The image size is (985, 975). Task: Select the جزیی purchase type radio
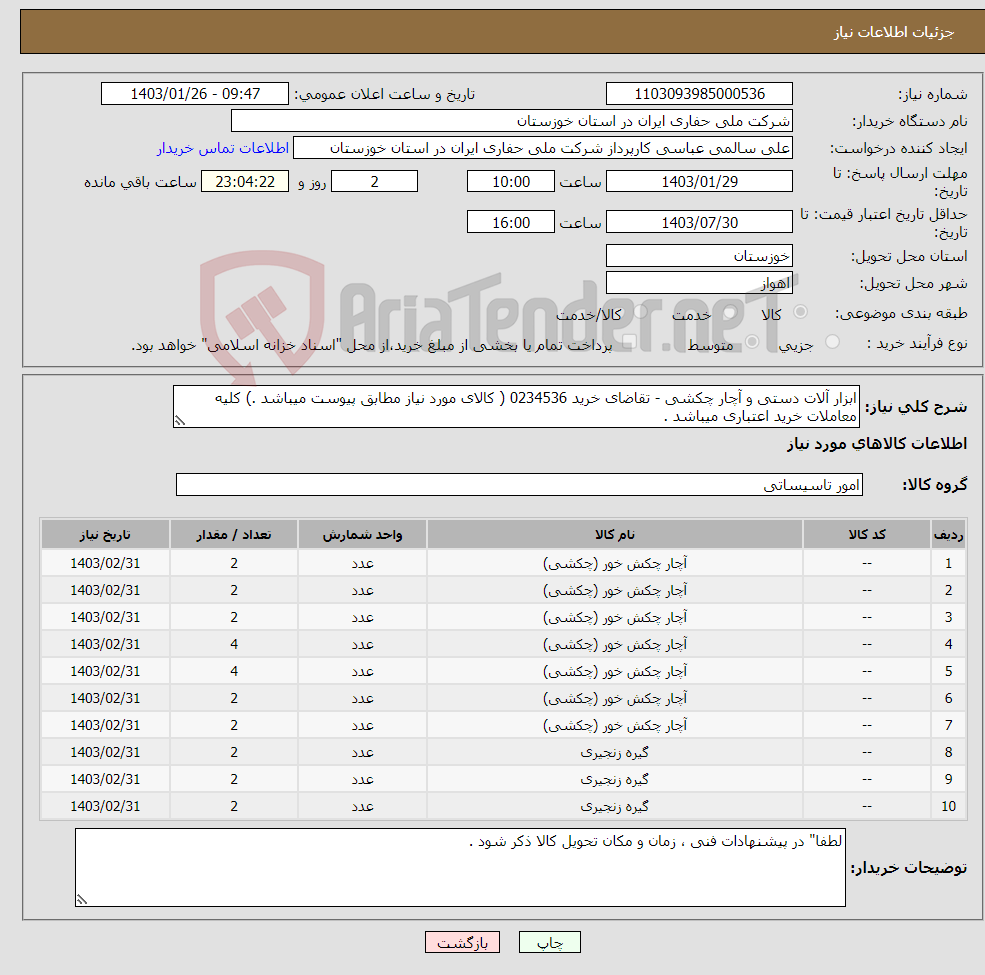tap(832, 342)
